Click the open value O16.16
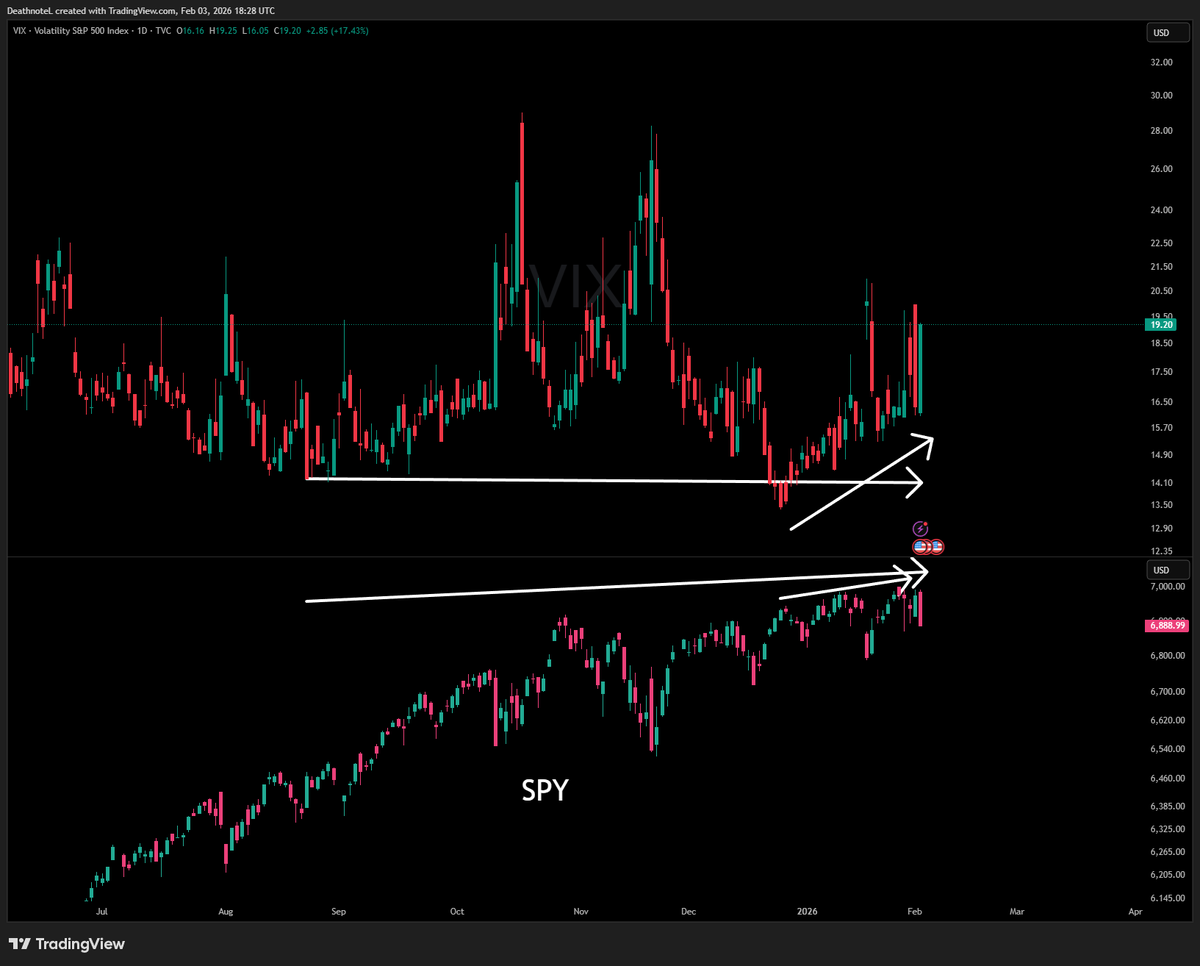 190,31
